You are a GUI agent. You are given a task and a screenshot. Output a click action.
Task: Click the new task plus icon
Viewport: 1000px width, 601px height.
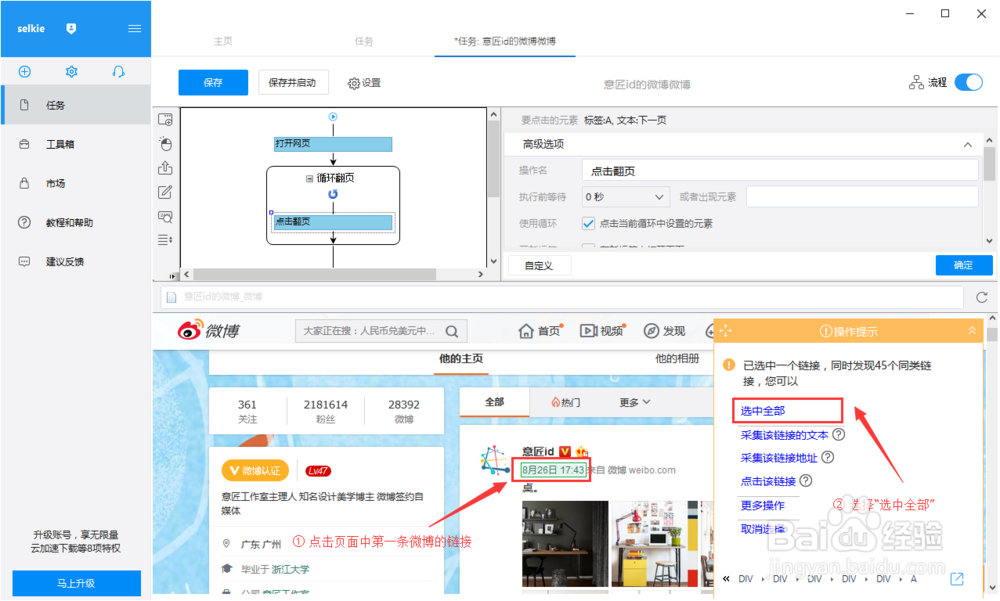[24, 71]
